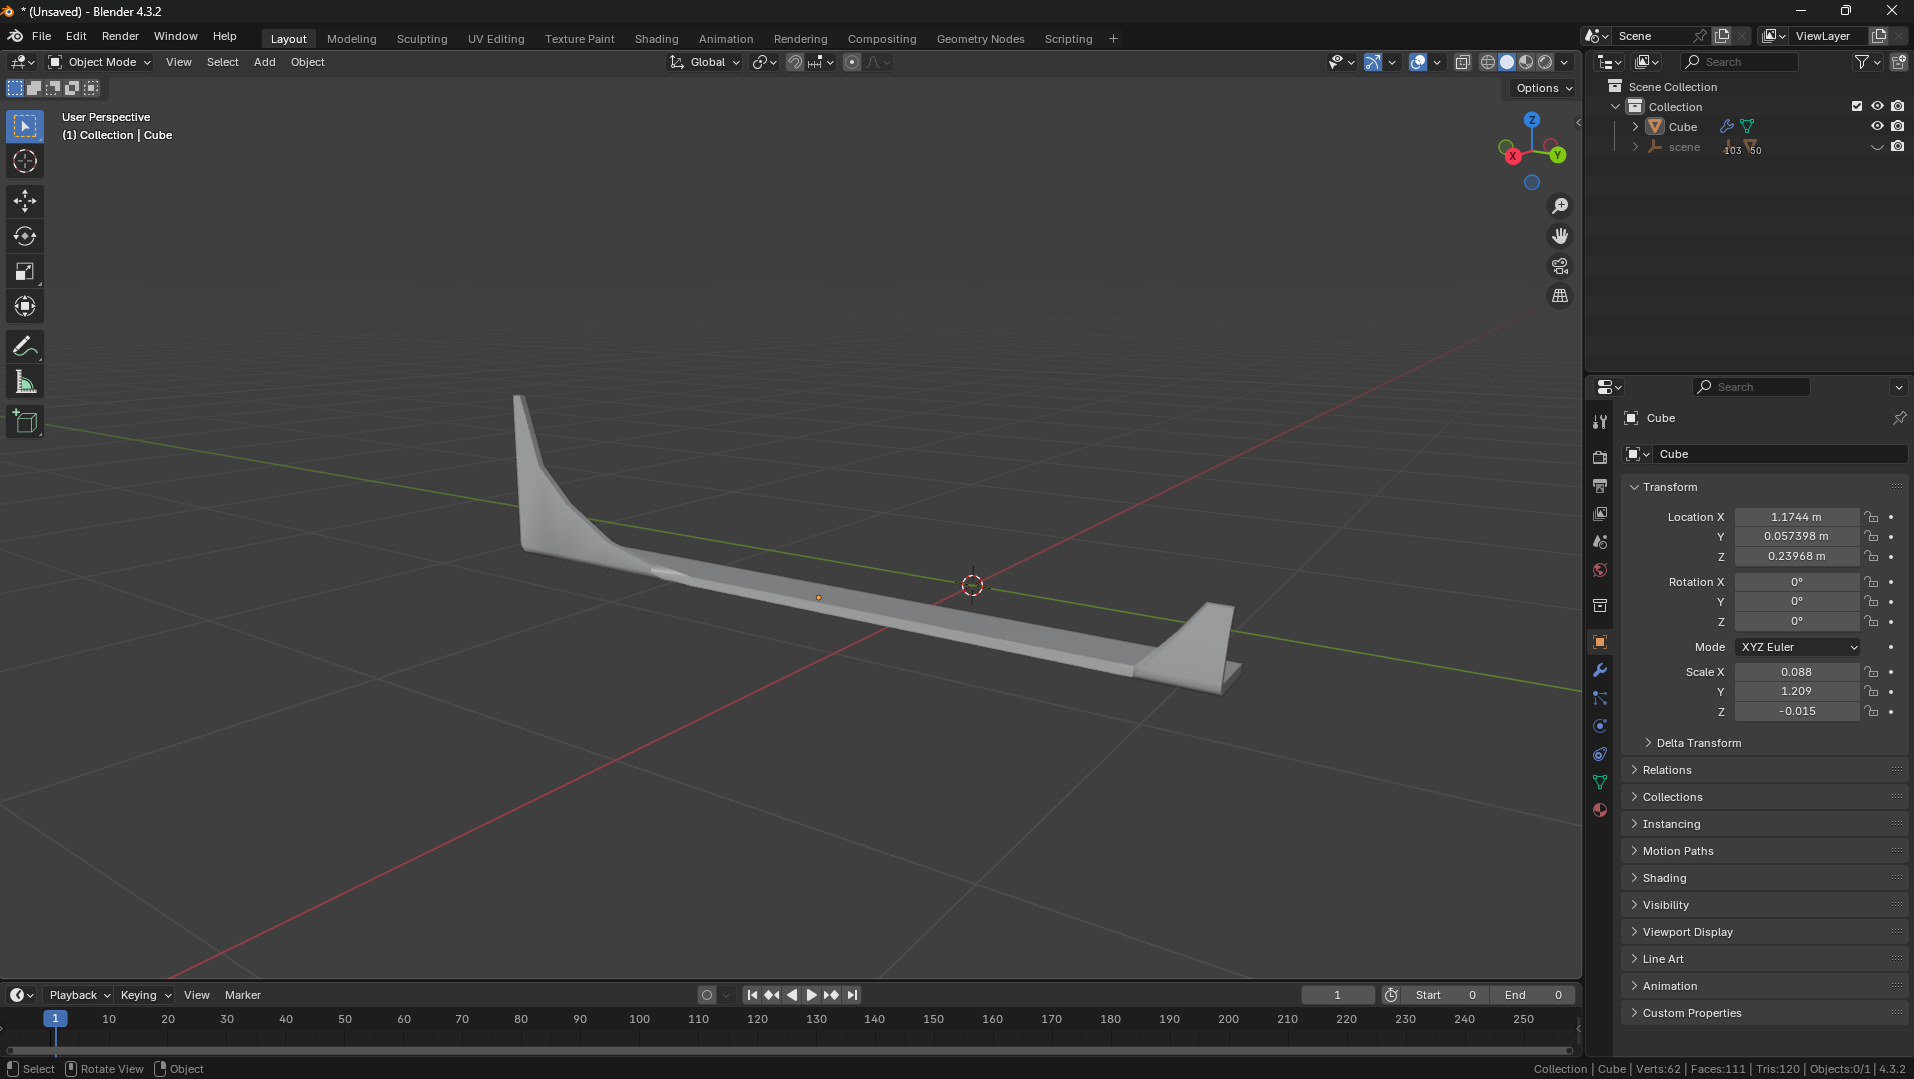Viewport: 1914px width, 1079px height.
Task: Activate the Rotate tool
Action: pyautogui.click(x=25, y=236)
